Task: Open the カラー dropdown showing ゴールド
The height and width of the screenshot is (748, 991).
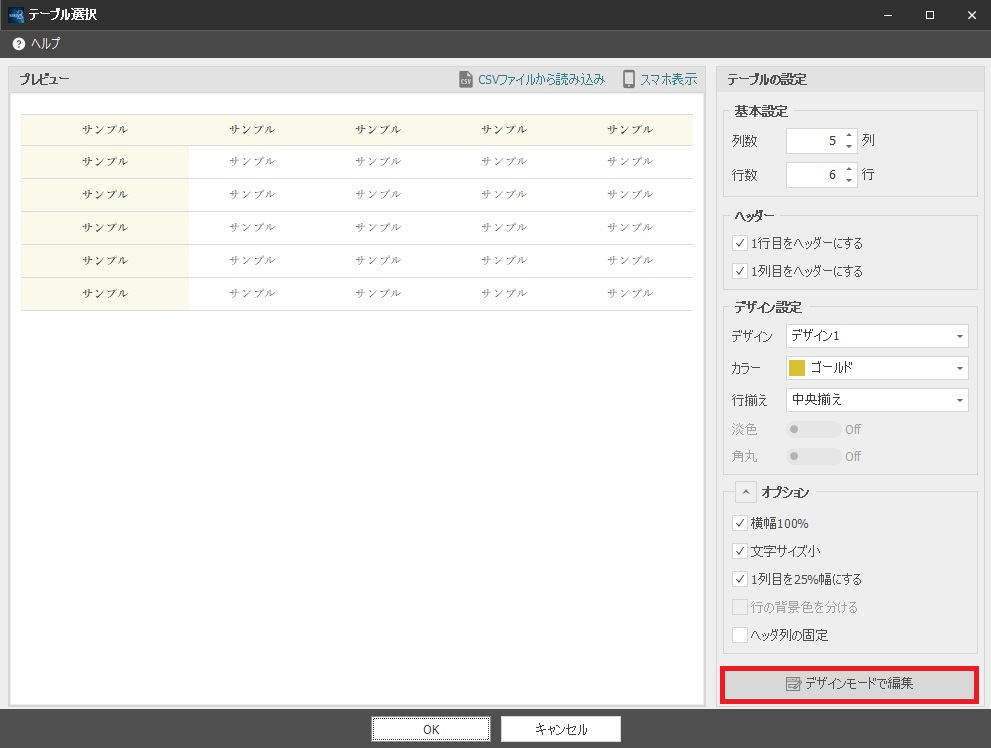Action: [x=877, y=368]
